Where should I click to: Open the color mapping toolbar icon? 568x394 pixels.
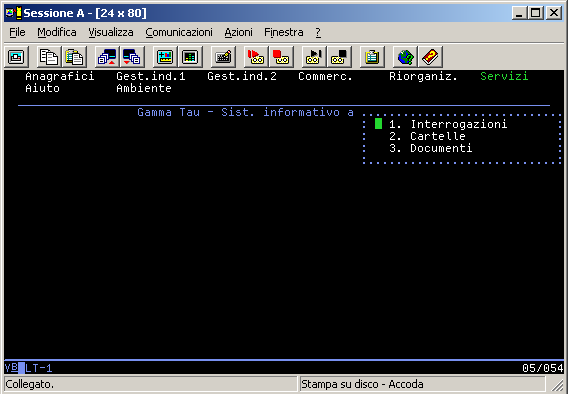[x=190, y=57]
